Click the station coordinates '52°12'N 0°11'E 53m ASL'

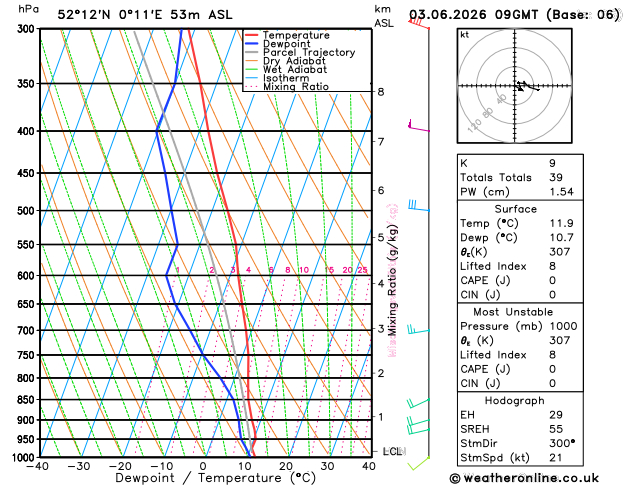click(145, 15)
